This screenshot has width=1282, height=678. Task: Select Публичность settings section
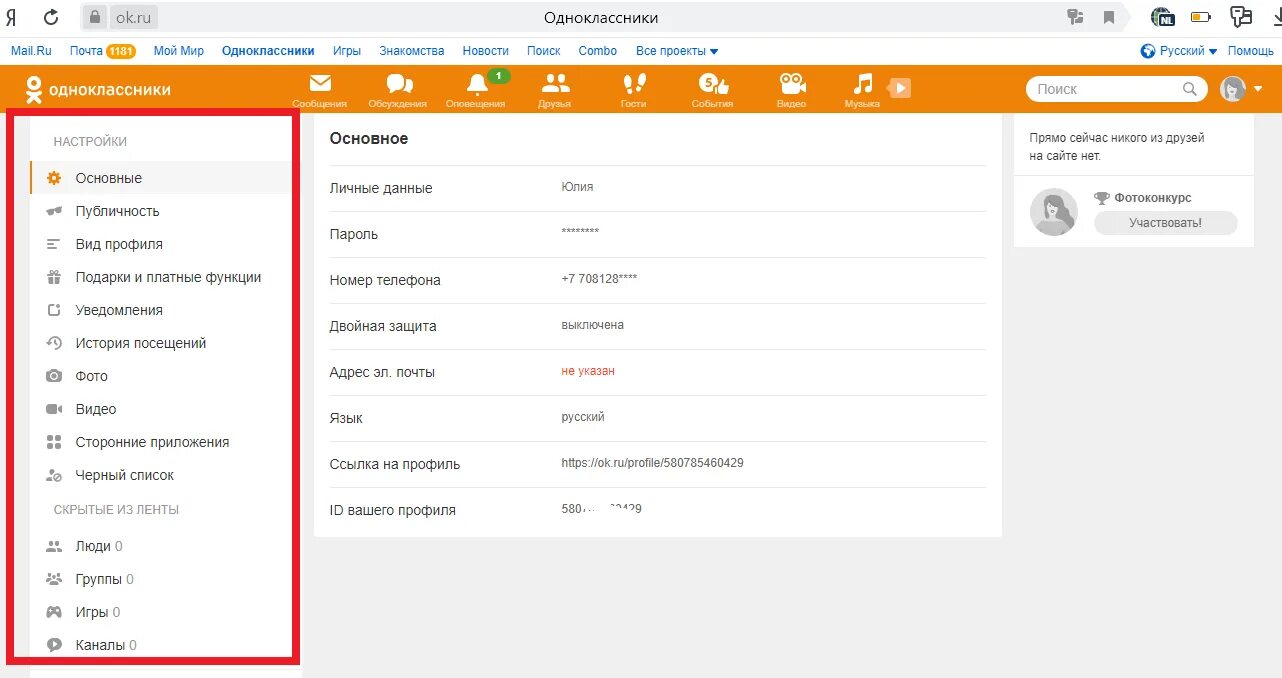click(x=160, y=211)
